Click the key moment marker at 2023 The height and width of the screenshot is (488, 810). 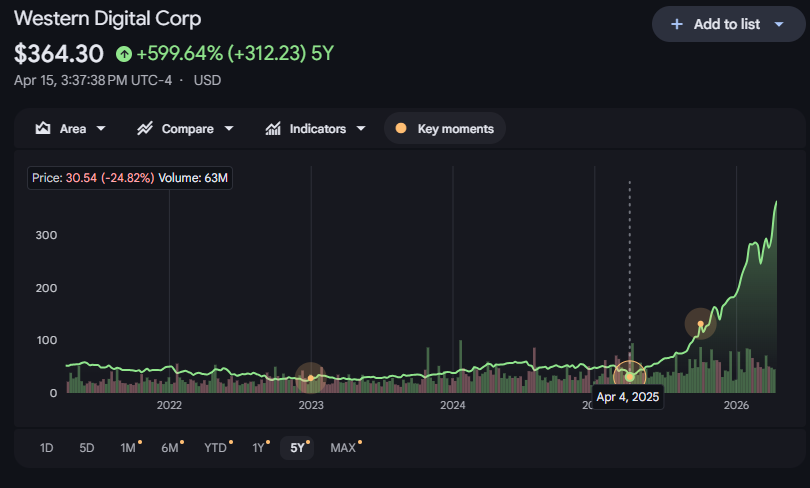coord(310,378)
